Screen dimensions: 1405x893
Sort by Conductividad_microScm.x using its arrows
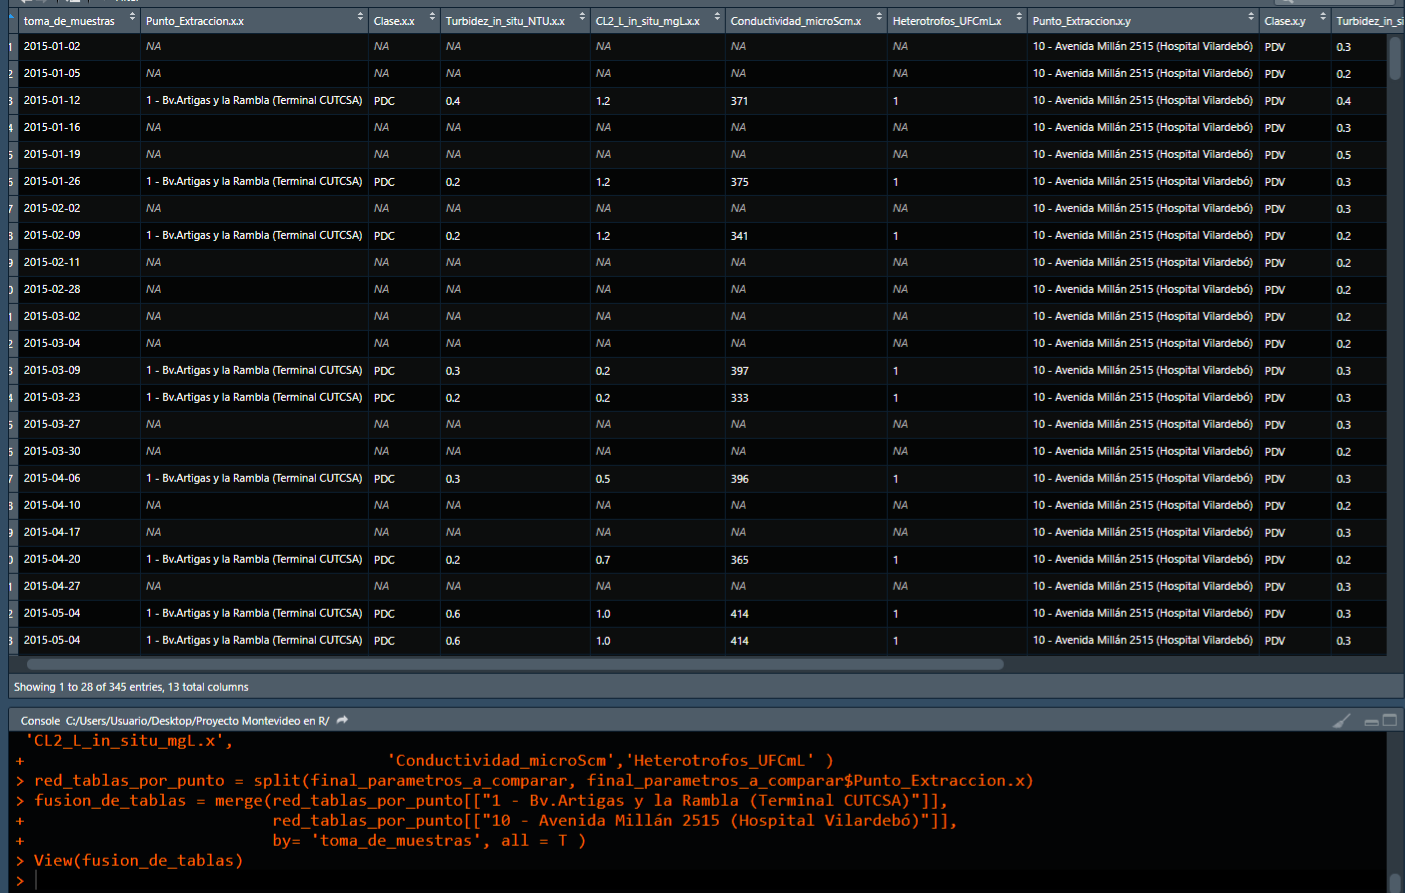(x=879, y=17)
